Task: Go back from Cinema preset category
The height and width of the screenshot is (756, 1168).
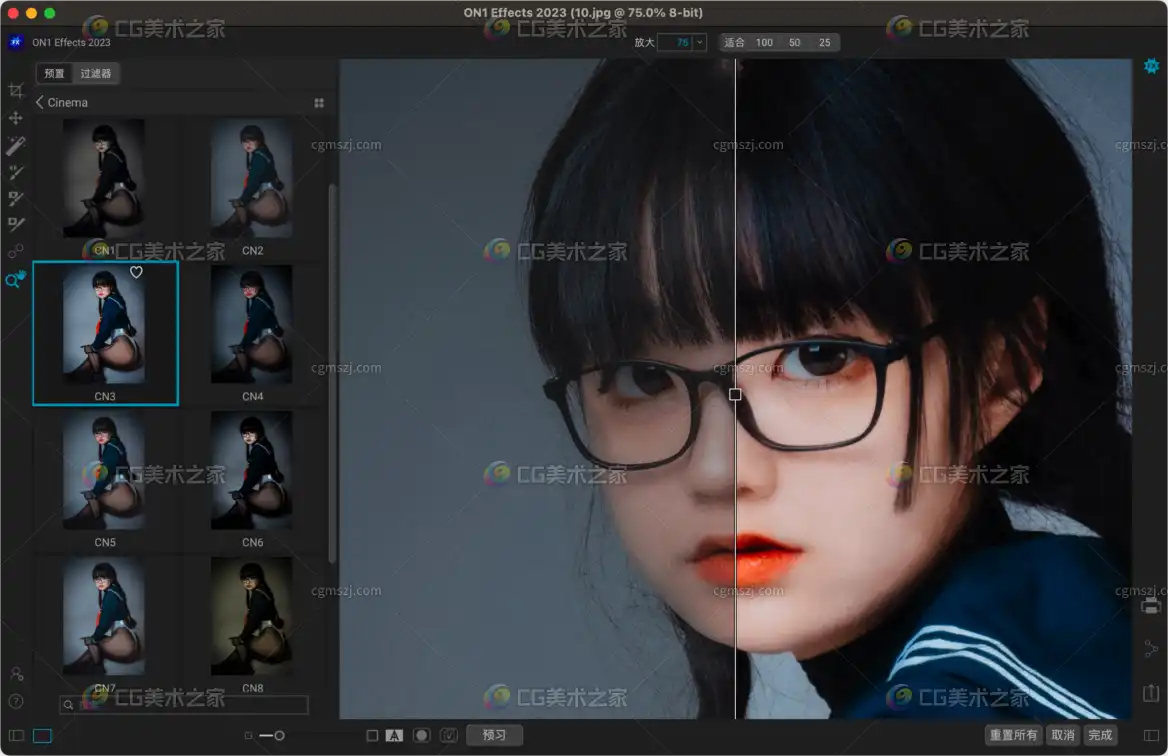Action: coord(40,102)
